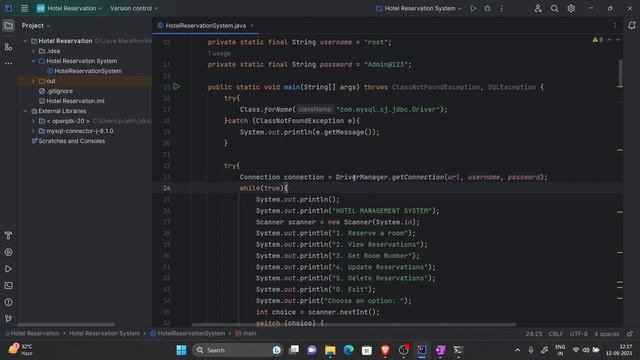Expand mysql-connector-j-8.1.0 library
The height and width of the screenshot is (360, 640).
33,131
